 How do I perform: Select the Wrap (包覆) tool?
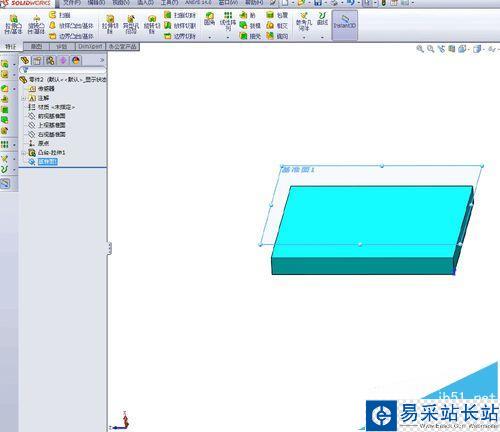[277, 15]
